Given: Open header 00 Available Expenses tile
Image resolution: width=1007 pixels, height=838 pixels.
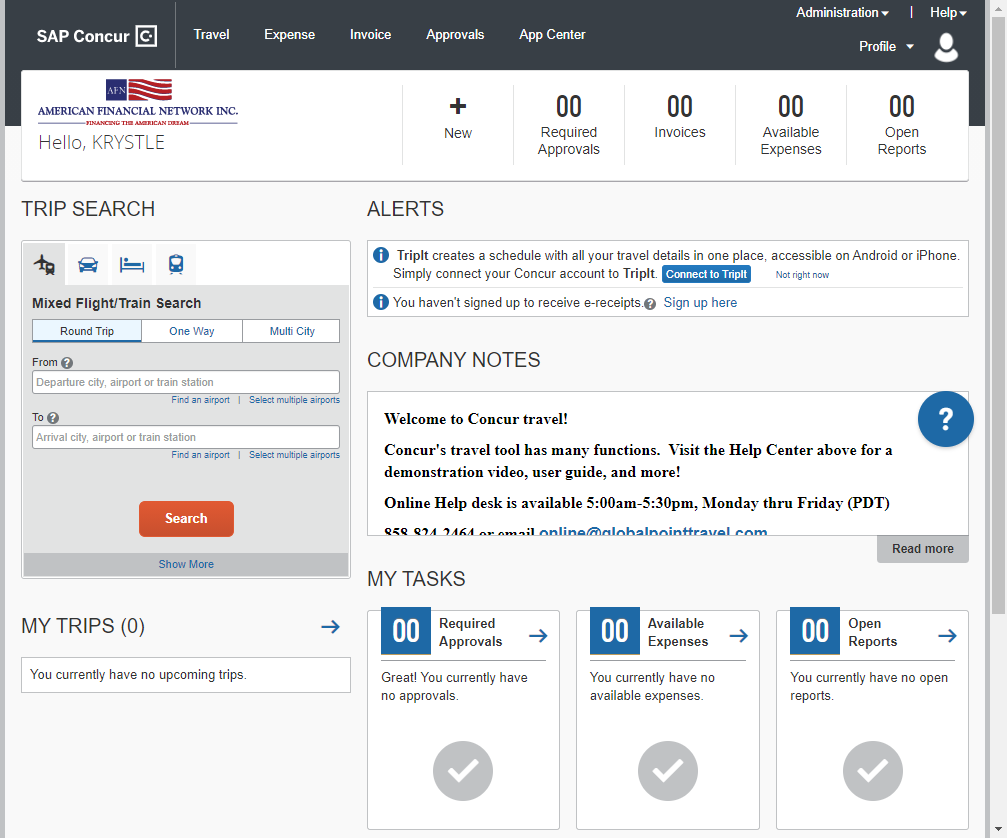Looking at the screenshot, I should pyautogui.click(x=791, y=125).
